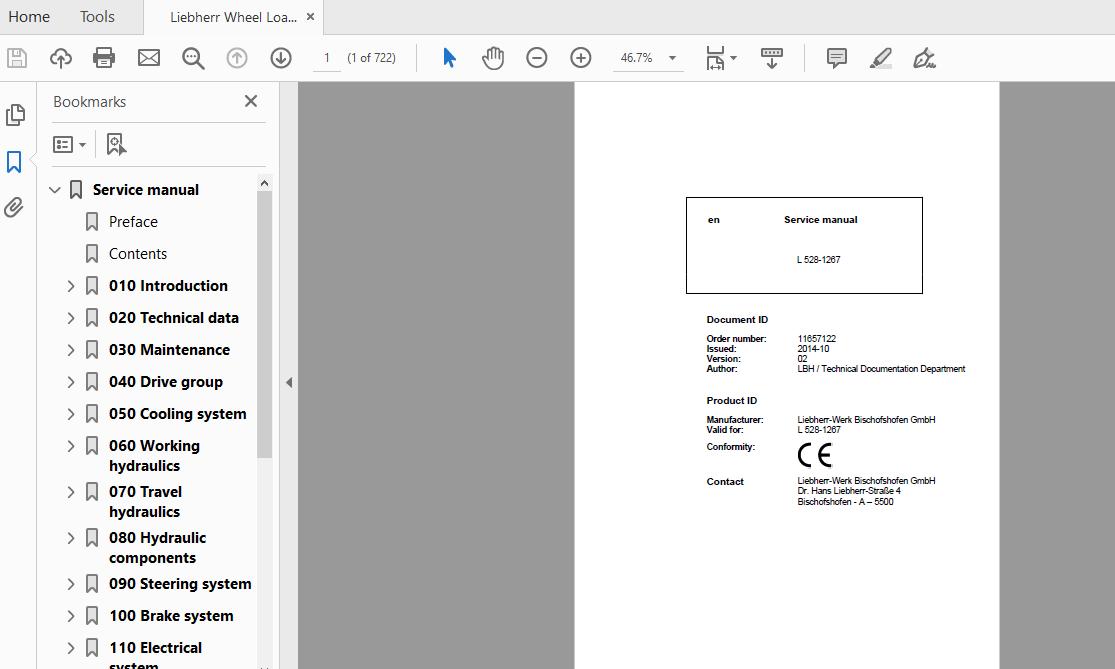Activate the Hand pan tool

coord(492,58)
